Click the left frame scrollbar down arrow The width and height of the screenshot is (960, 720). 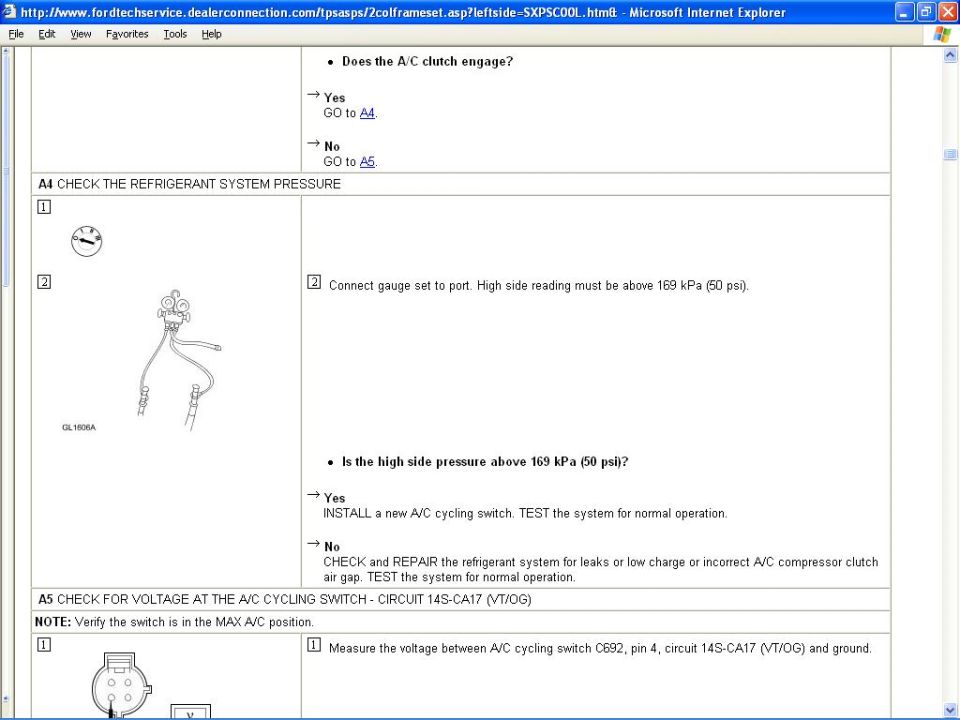tap(6, 699)
